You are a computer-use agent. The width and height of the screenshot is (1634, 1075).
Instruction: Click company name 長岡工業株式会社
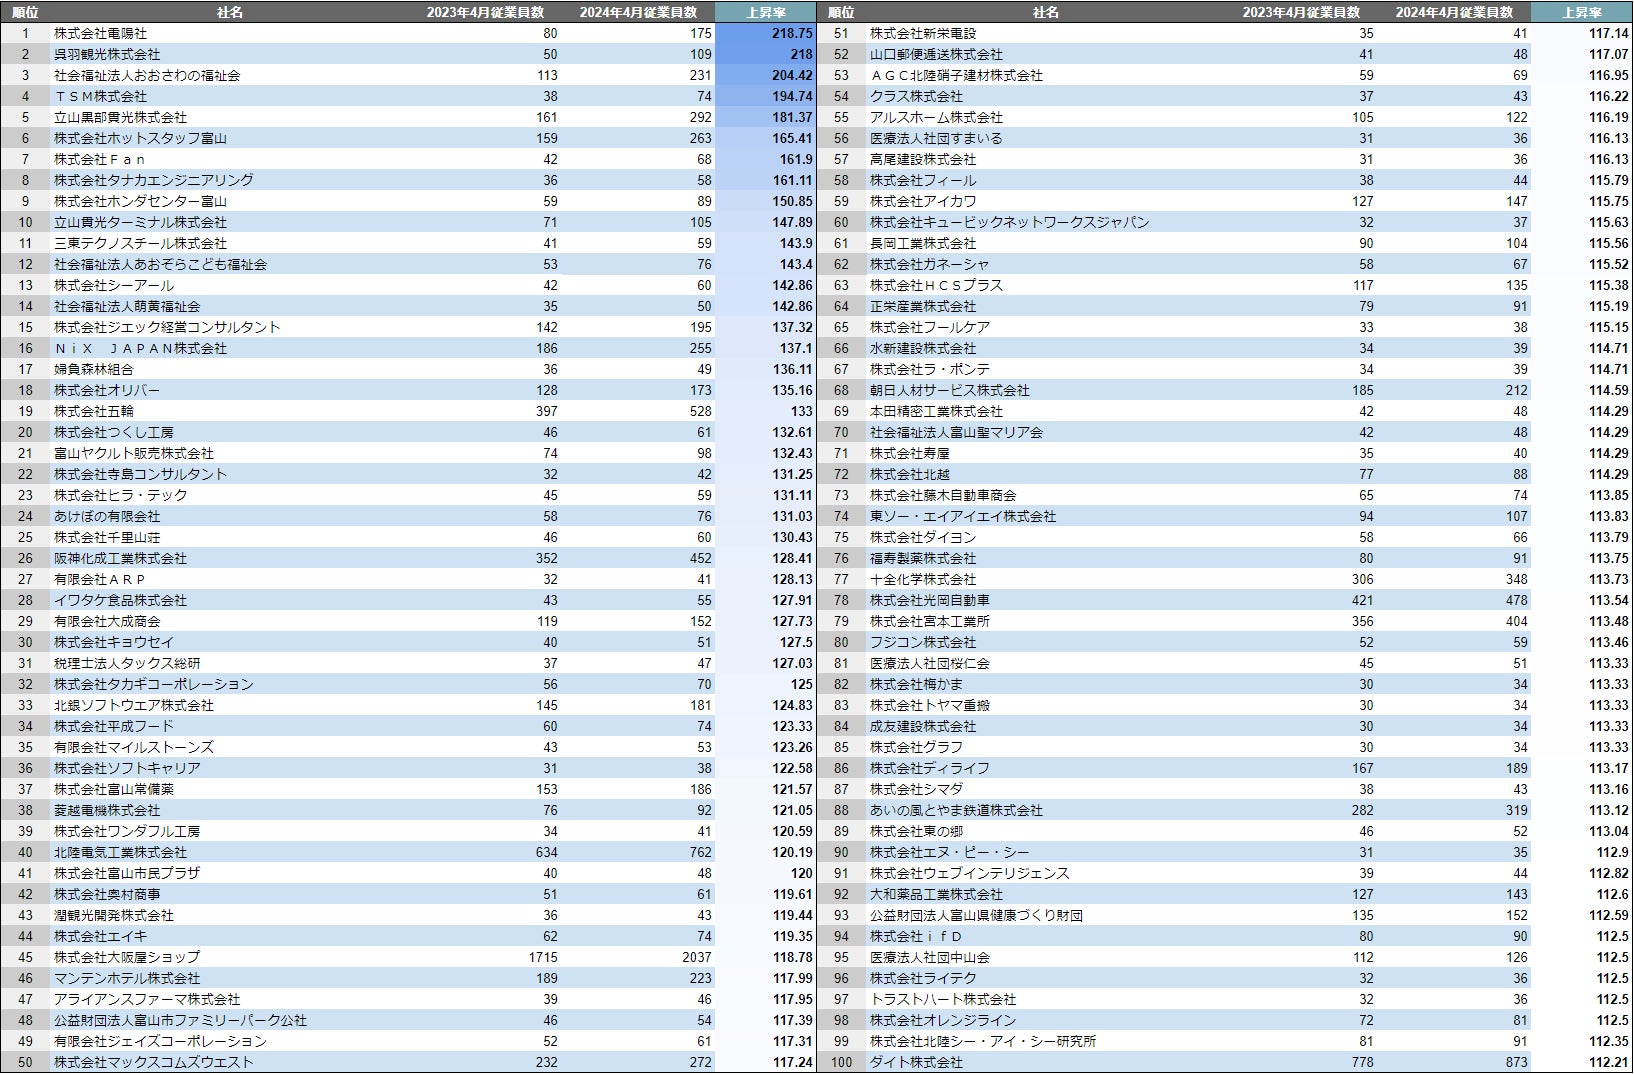coord(923,243)
